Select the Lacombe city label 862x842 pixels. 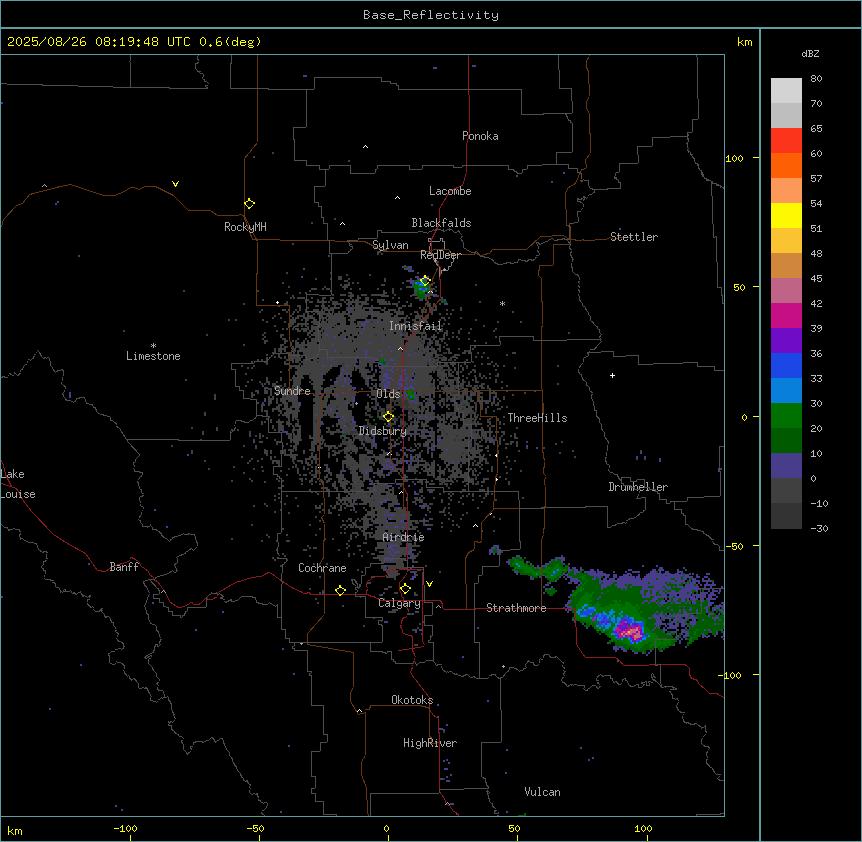point(450,191)
